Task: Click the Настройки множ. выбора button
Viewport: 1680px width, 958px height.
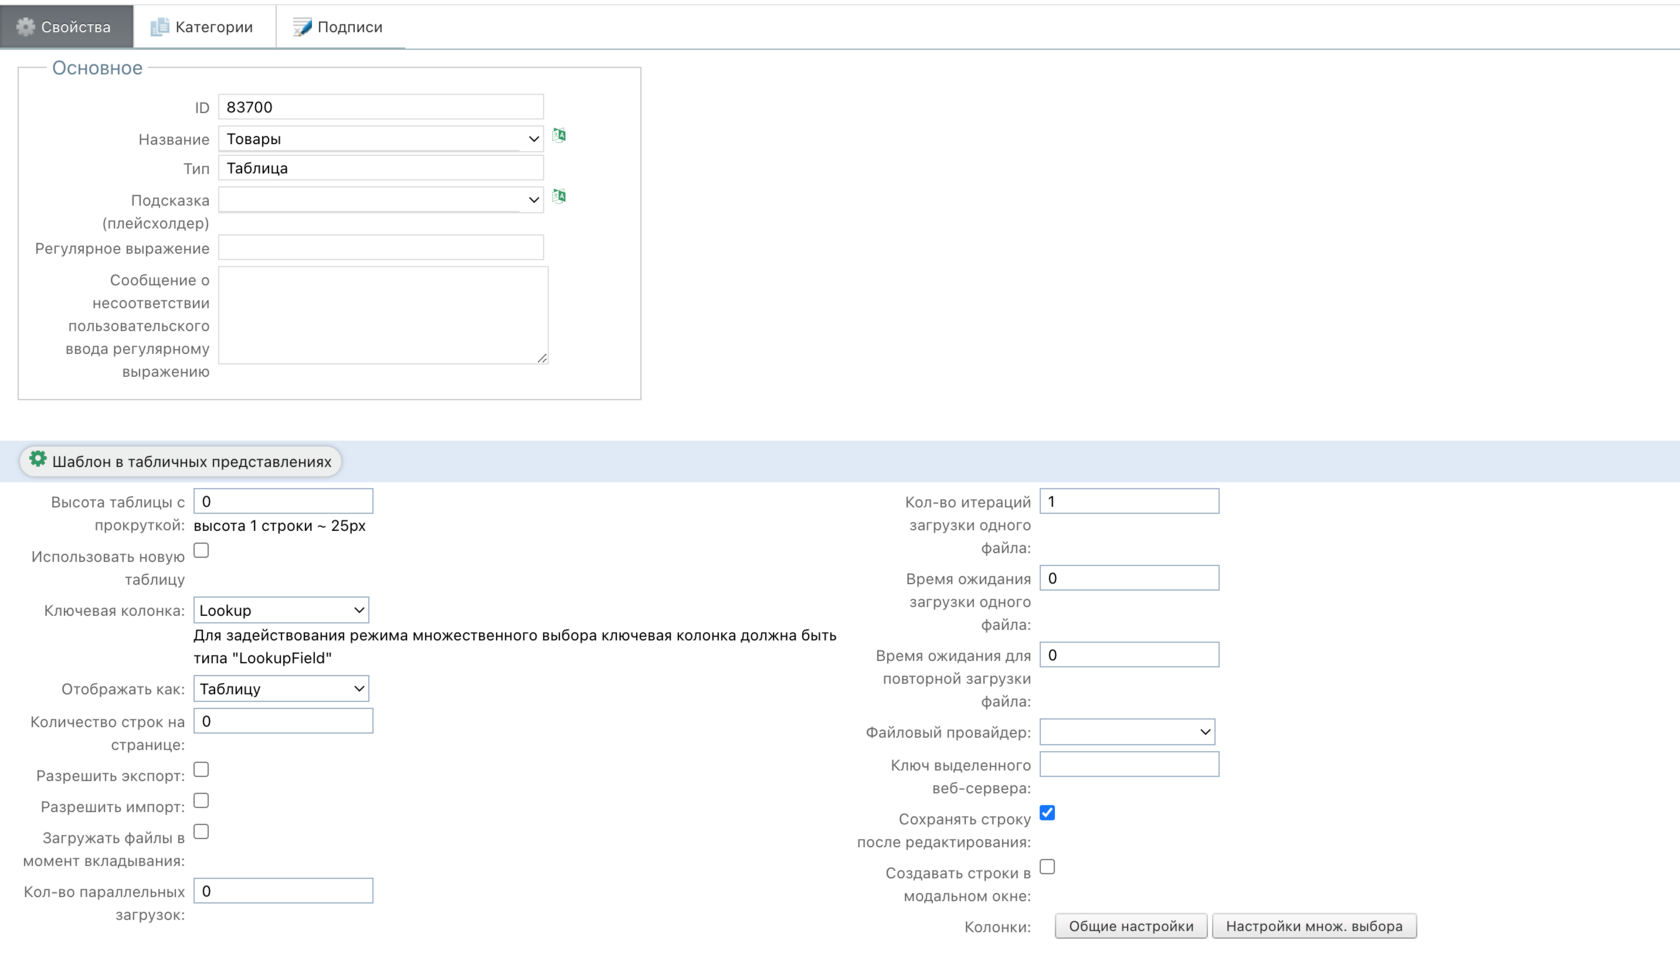Action: coord(1314,926)
